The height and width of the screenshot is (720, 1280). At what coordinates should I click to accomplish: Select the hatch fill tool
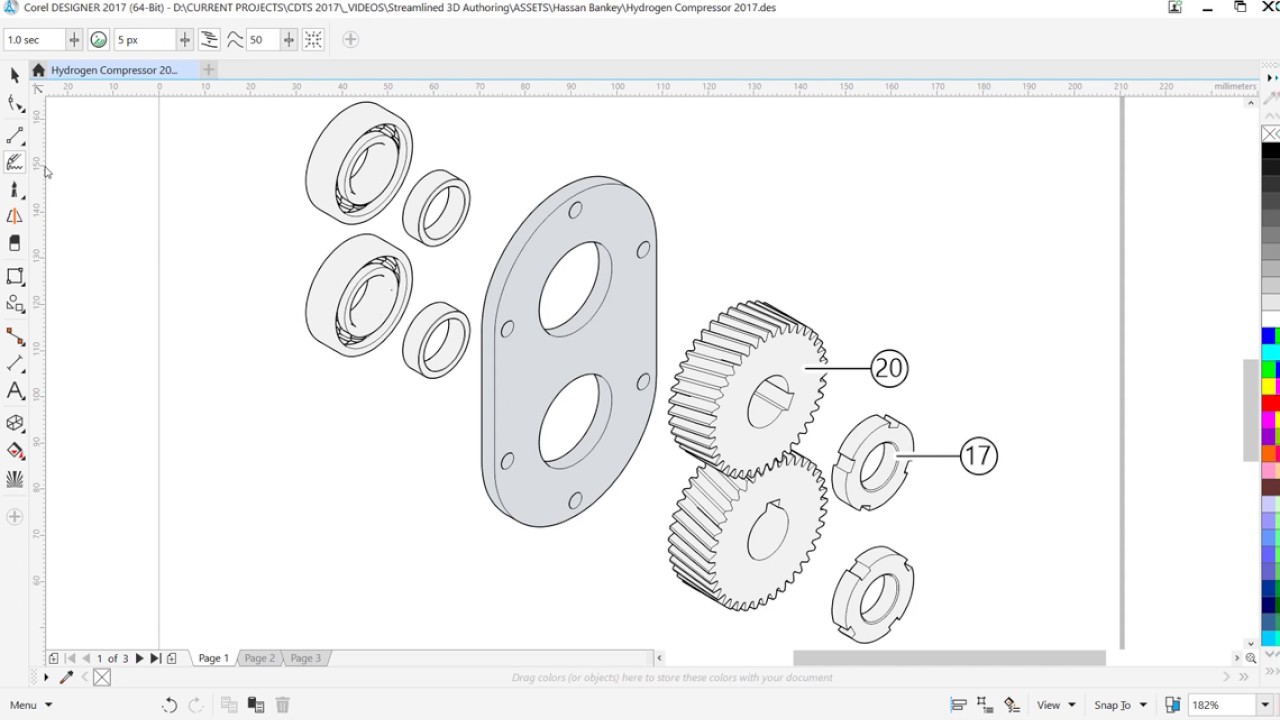(15, 479)
